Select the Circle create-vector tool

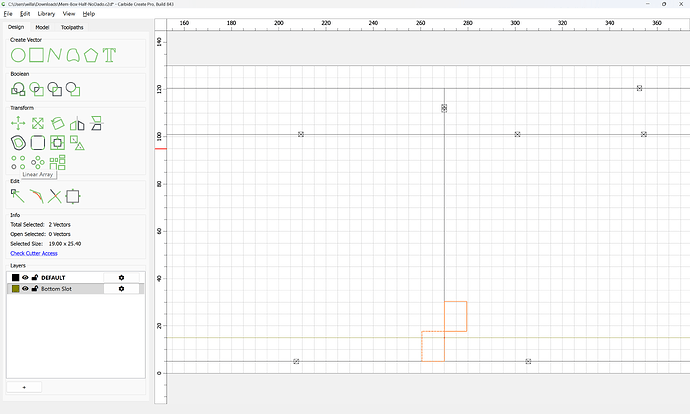click(18, 55)
